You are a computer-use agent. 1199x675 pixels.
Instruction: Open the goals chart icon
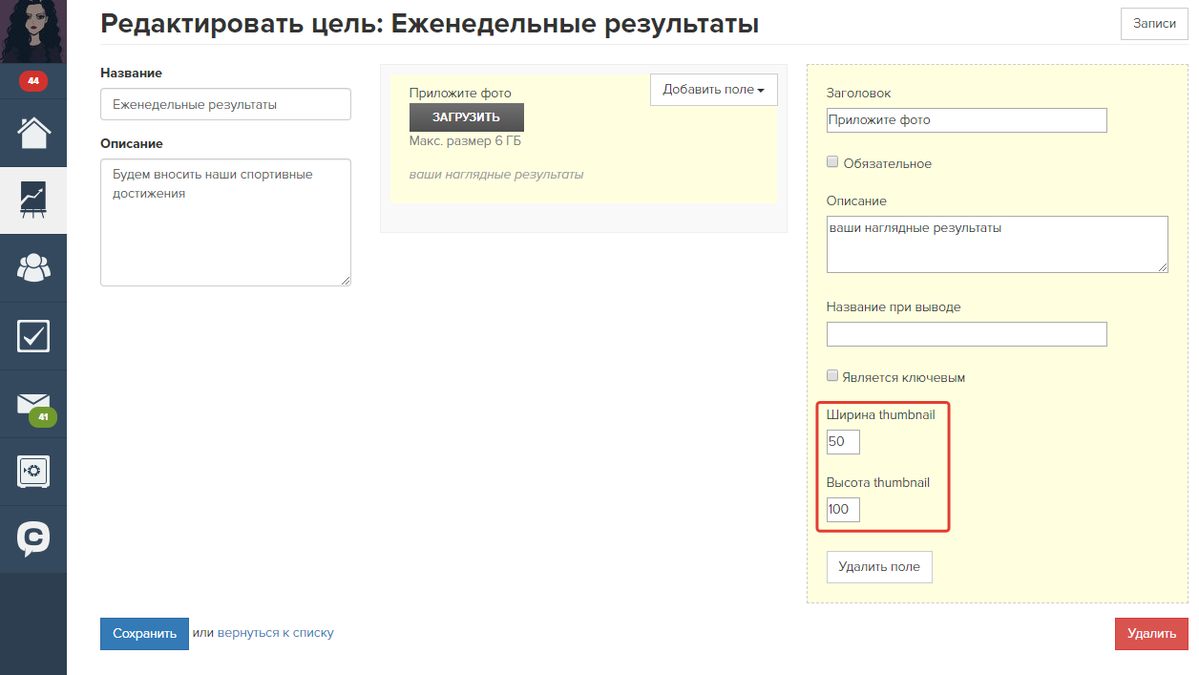pyautogui.click(x=33, y=200)
